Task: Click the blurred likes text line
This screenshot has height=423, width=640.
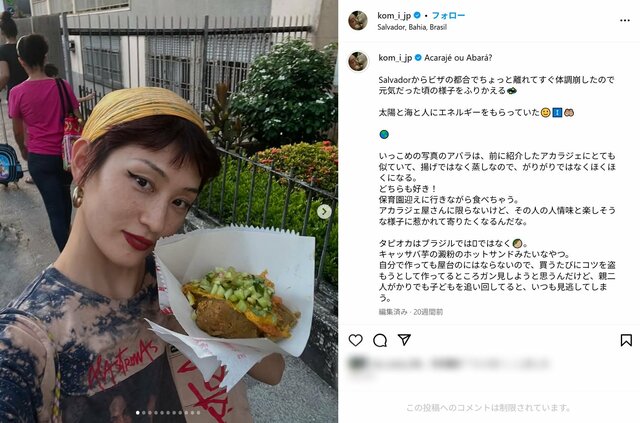Action: 449,363
